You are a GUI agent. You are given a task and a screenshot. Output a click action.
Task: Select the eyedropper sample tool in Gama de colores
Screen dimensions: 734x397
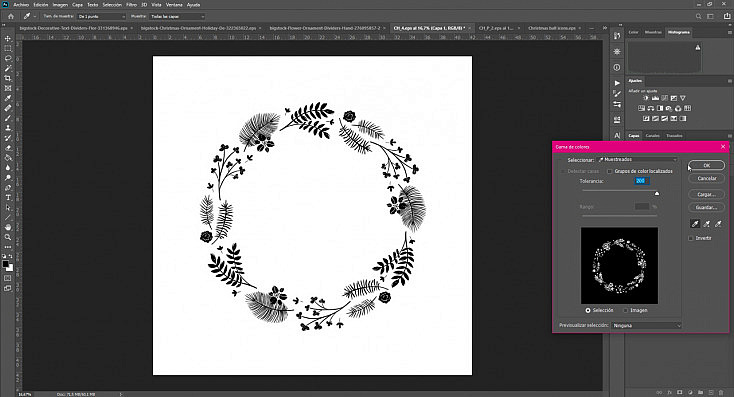695,224
